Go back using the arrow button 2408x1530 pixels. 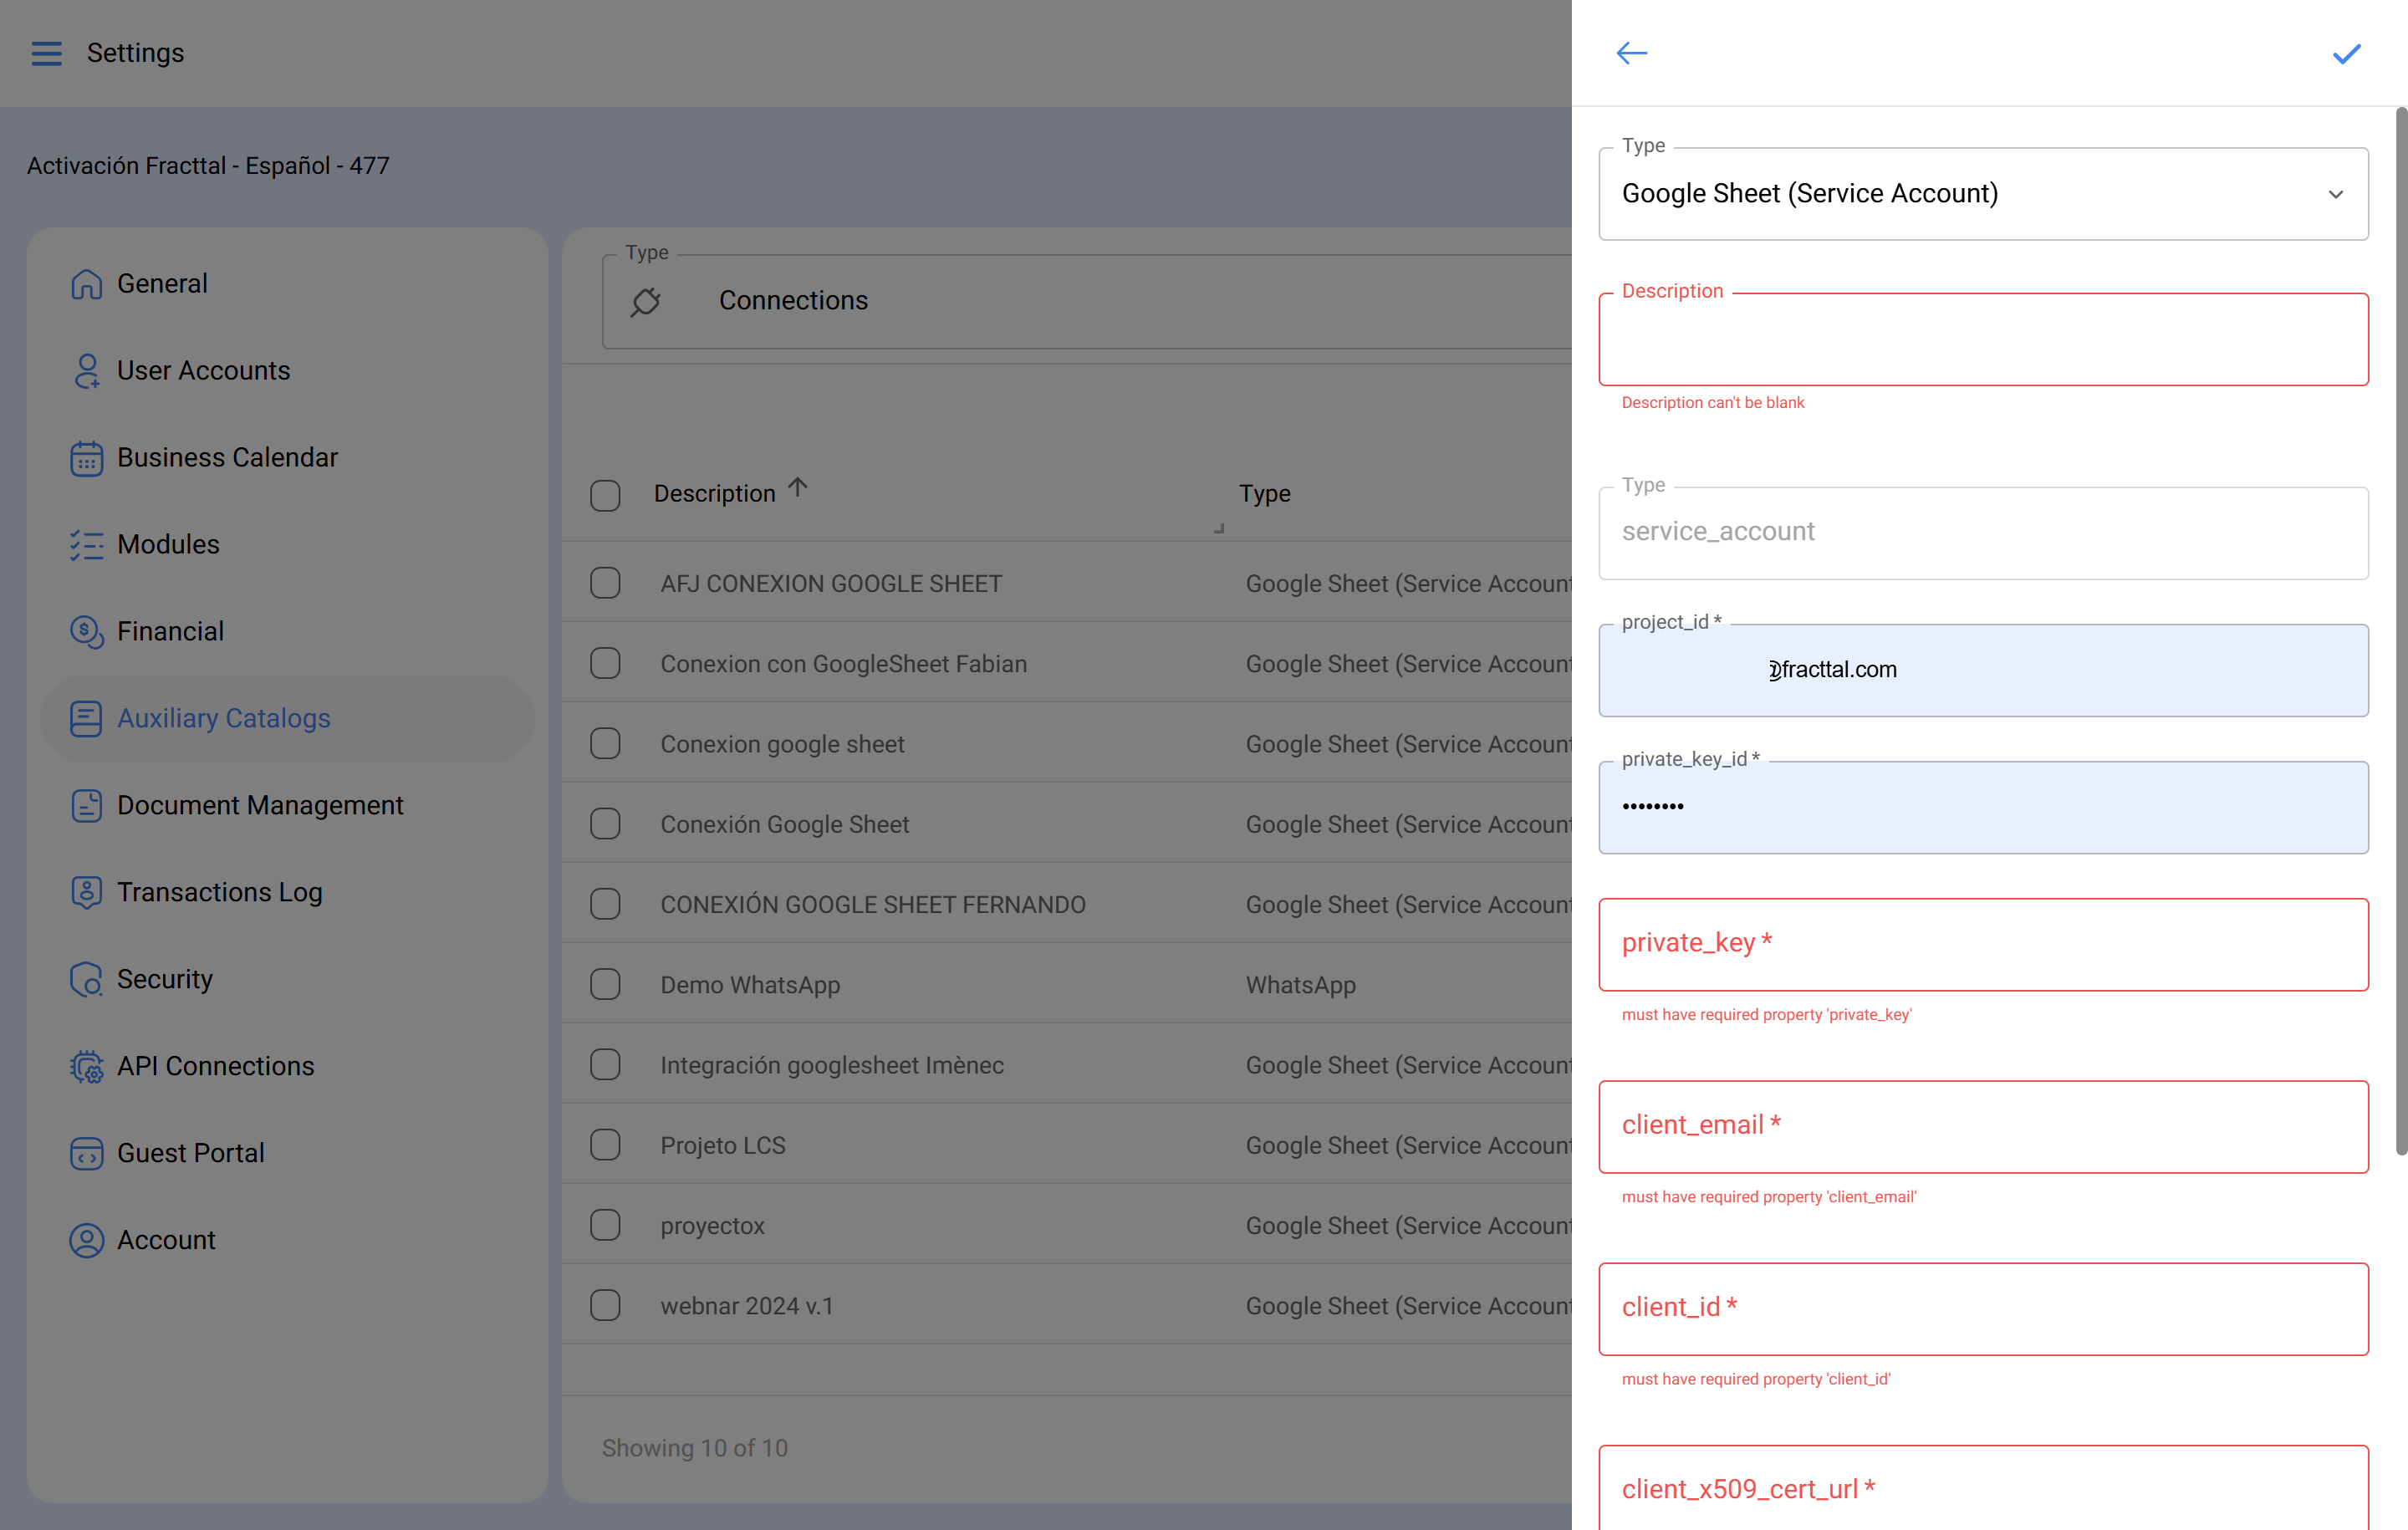pos(1631,53)
